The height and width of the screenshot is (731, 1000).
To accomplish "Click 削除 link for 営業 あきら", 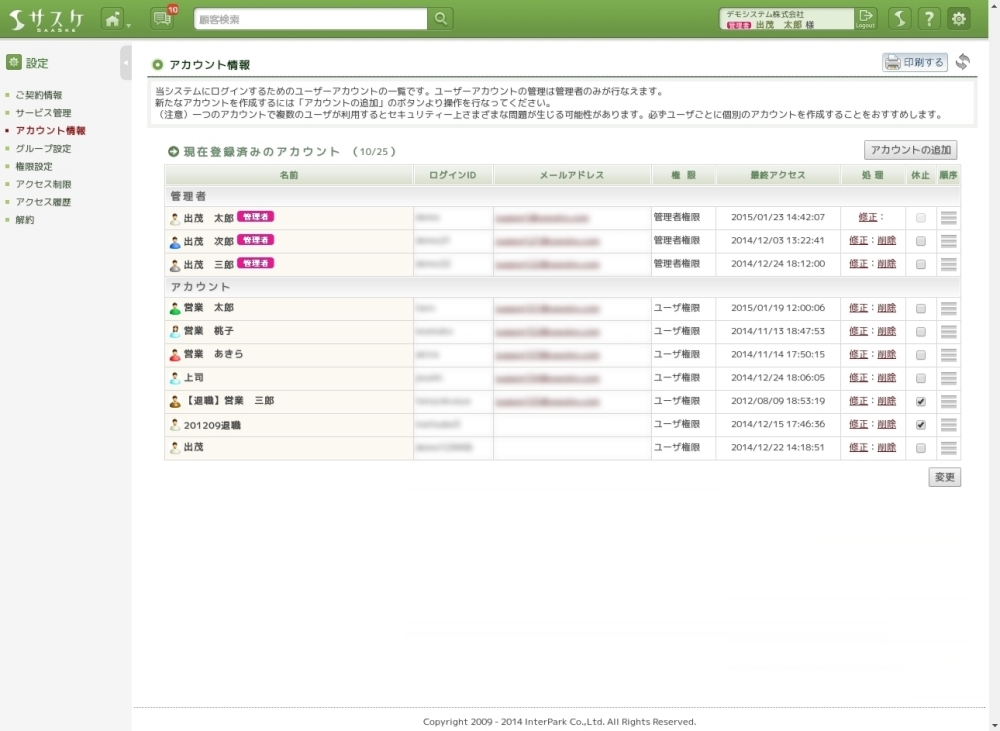I will (x=887, y=355).
